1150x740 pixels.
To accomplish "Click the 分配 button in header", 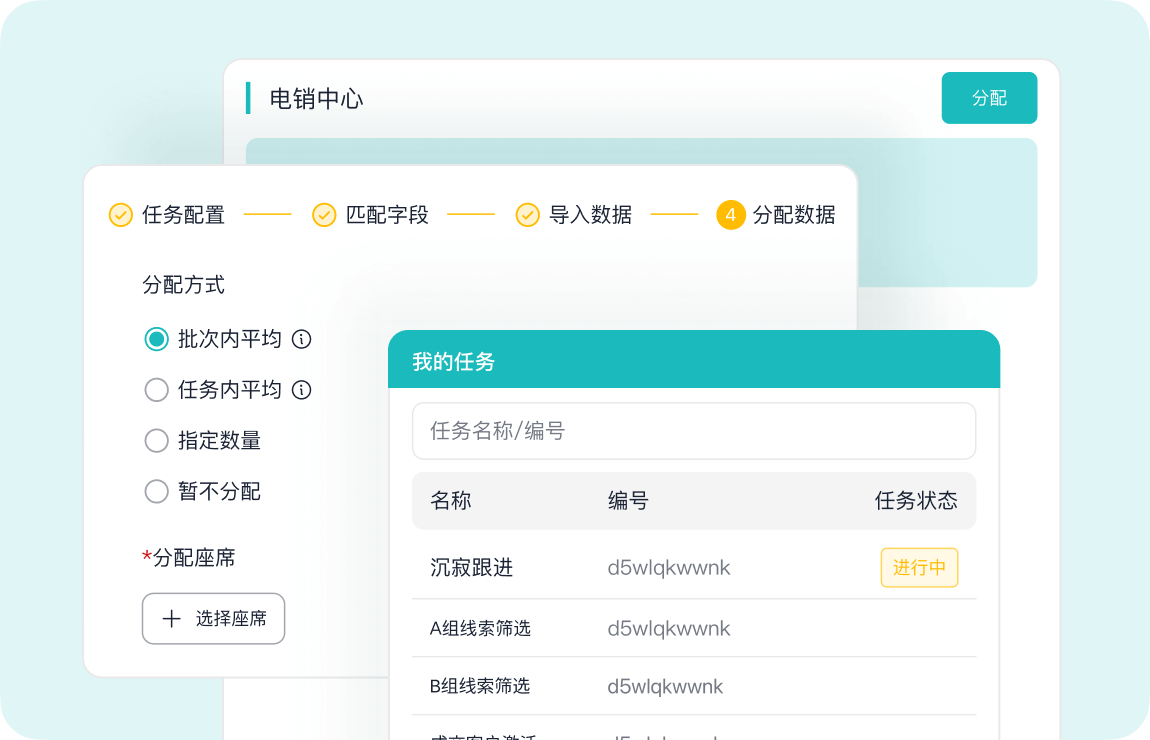I will pyautogui.click(x=989, y=98).
